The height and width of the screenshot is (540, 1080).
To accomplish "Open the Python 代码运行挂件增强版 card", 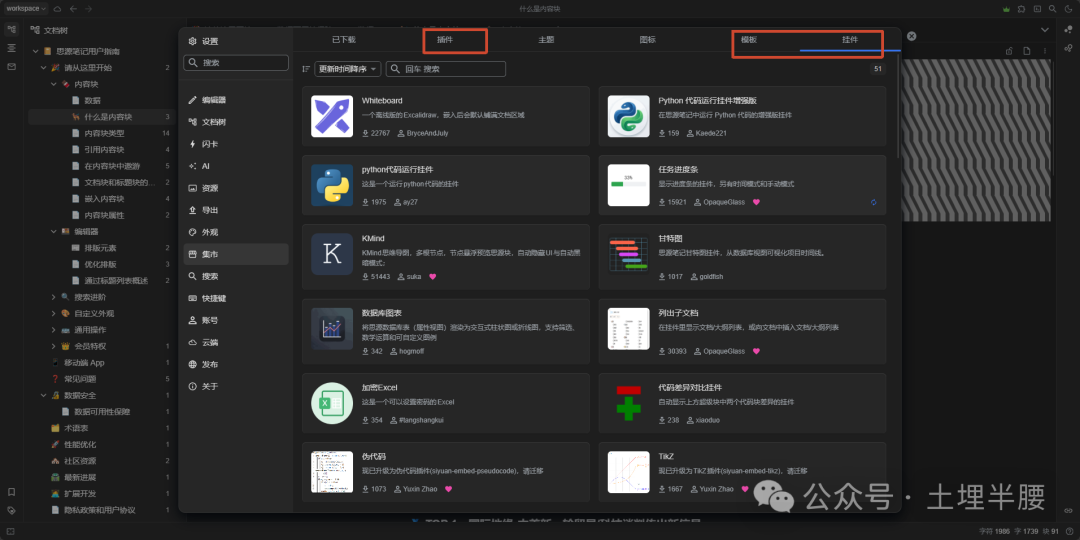I will point(742,116).
